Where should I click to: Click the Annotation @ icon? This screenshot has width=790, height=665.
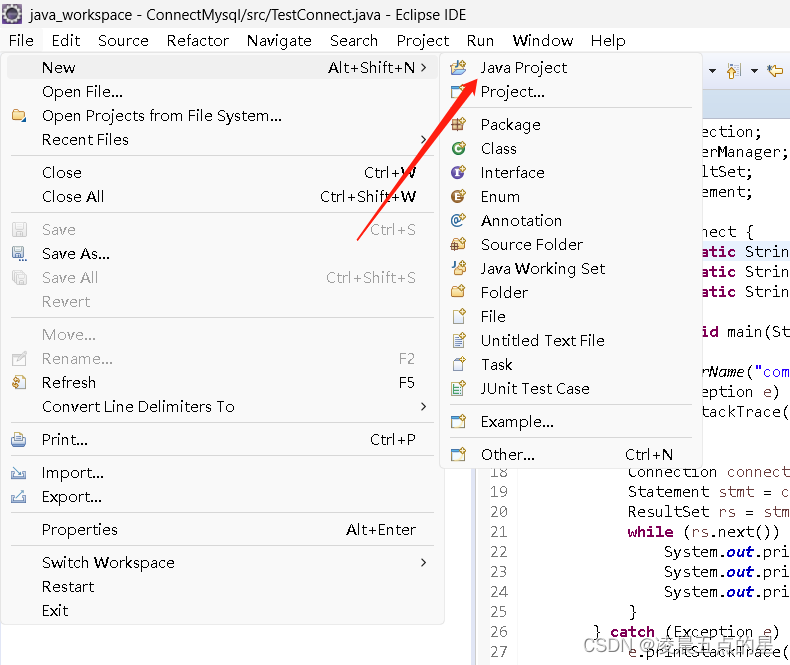tap(458, 220)
